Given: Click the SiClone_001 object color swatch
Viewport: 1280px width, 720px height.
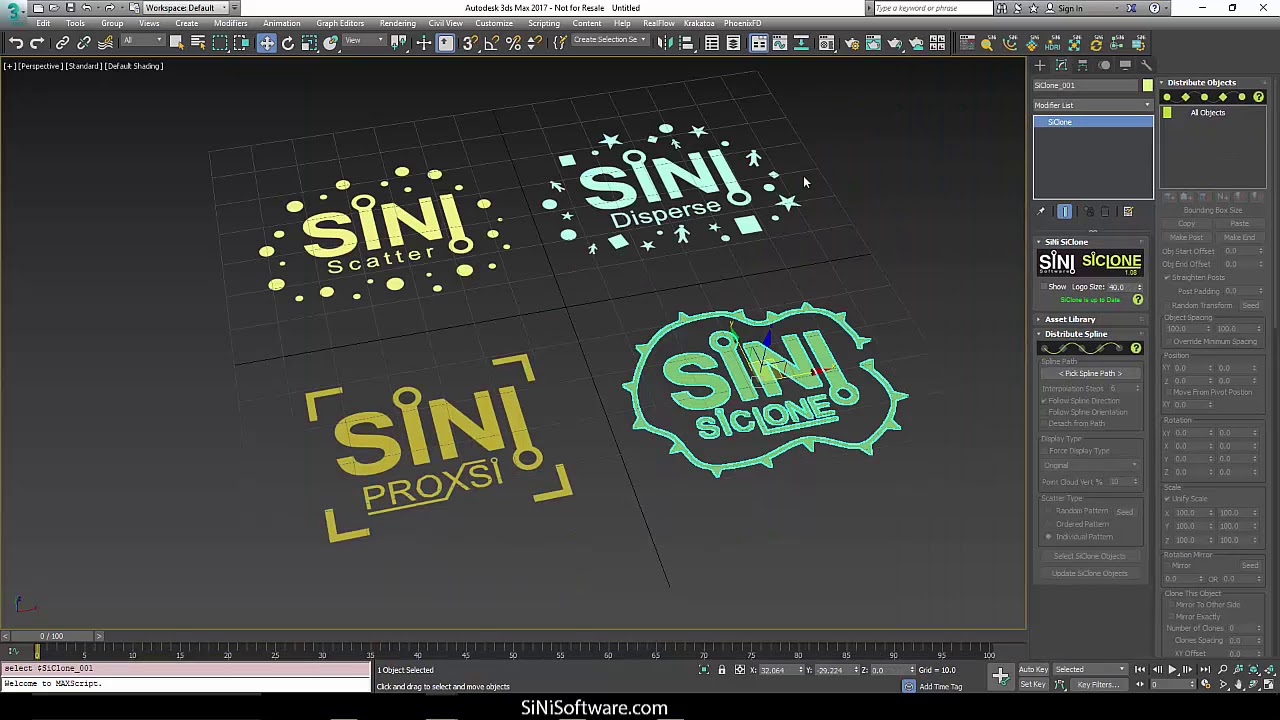Looking at the screenshot, I should click(x=1147, y=85).
